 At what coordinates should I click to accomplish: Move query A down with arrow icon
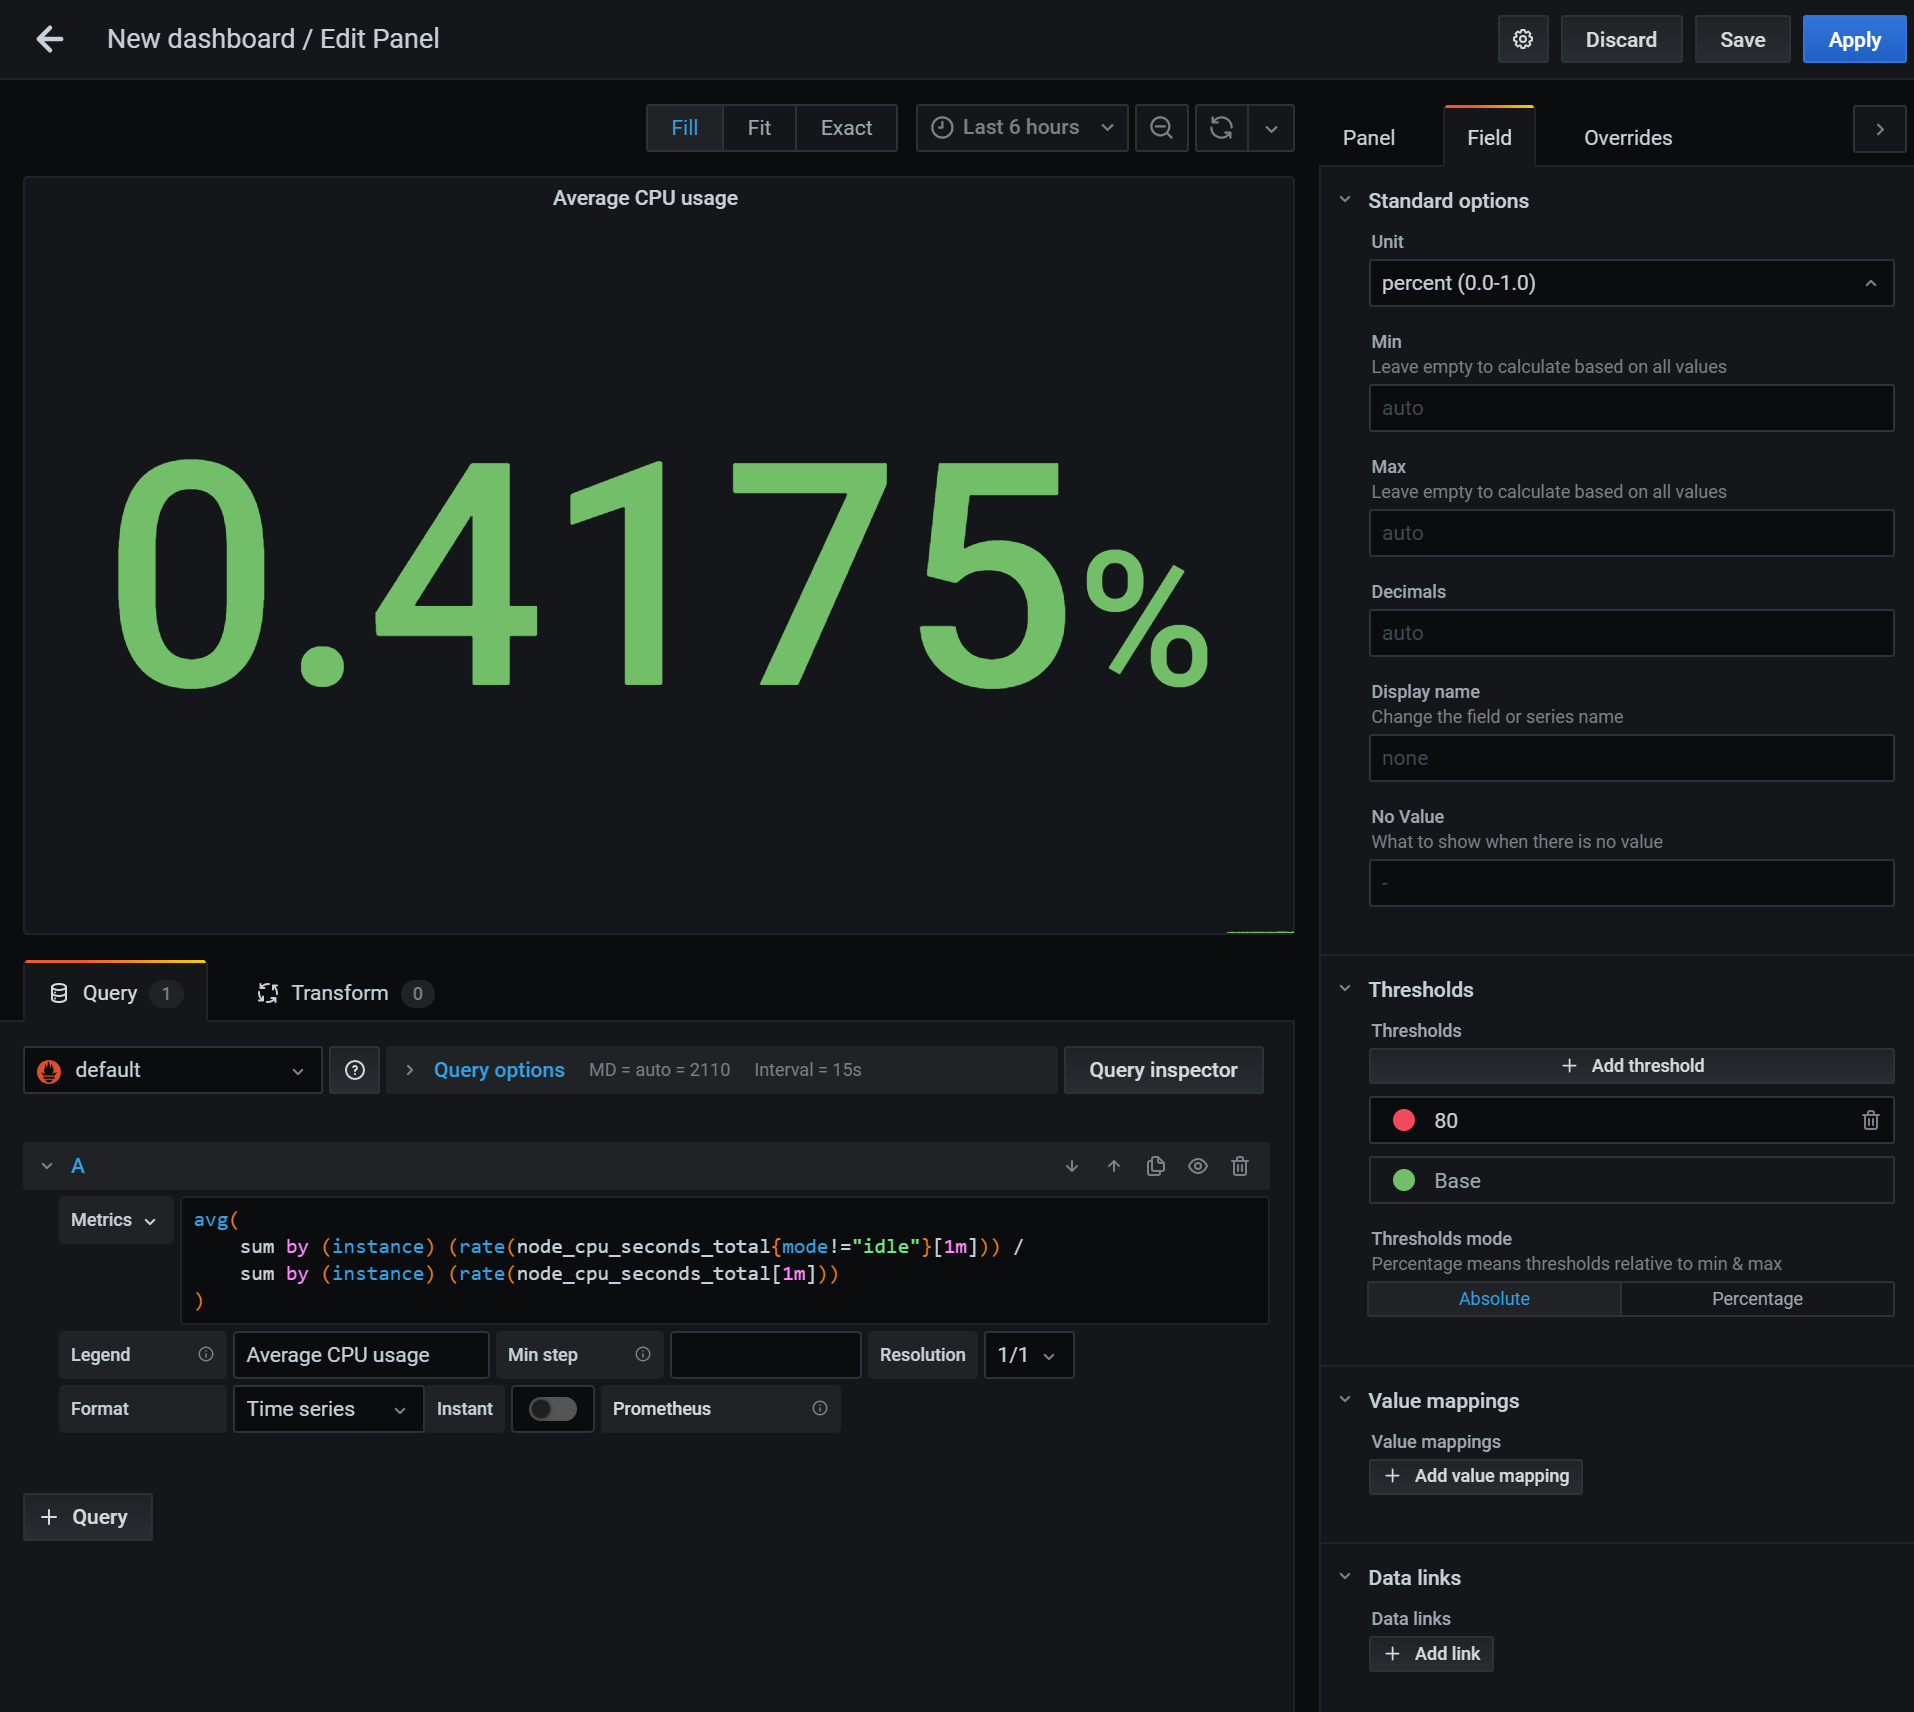(1072, 1166)
